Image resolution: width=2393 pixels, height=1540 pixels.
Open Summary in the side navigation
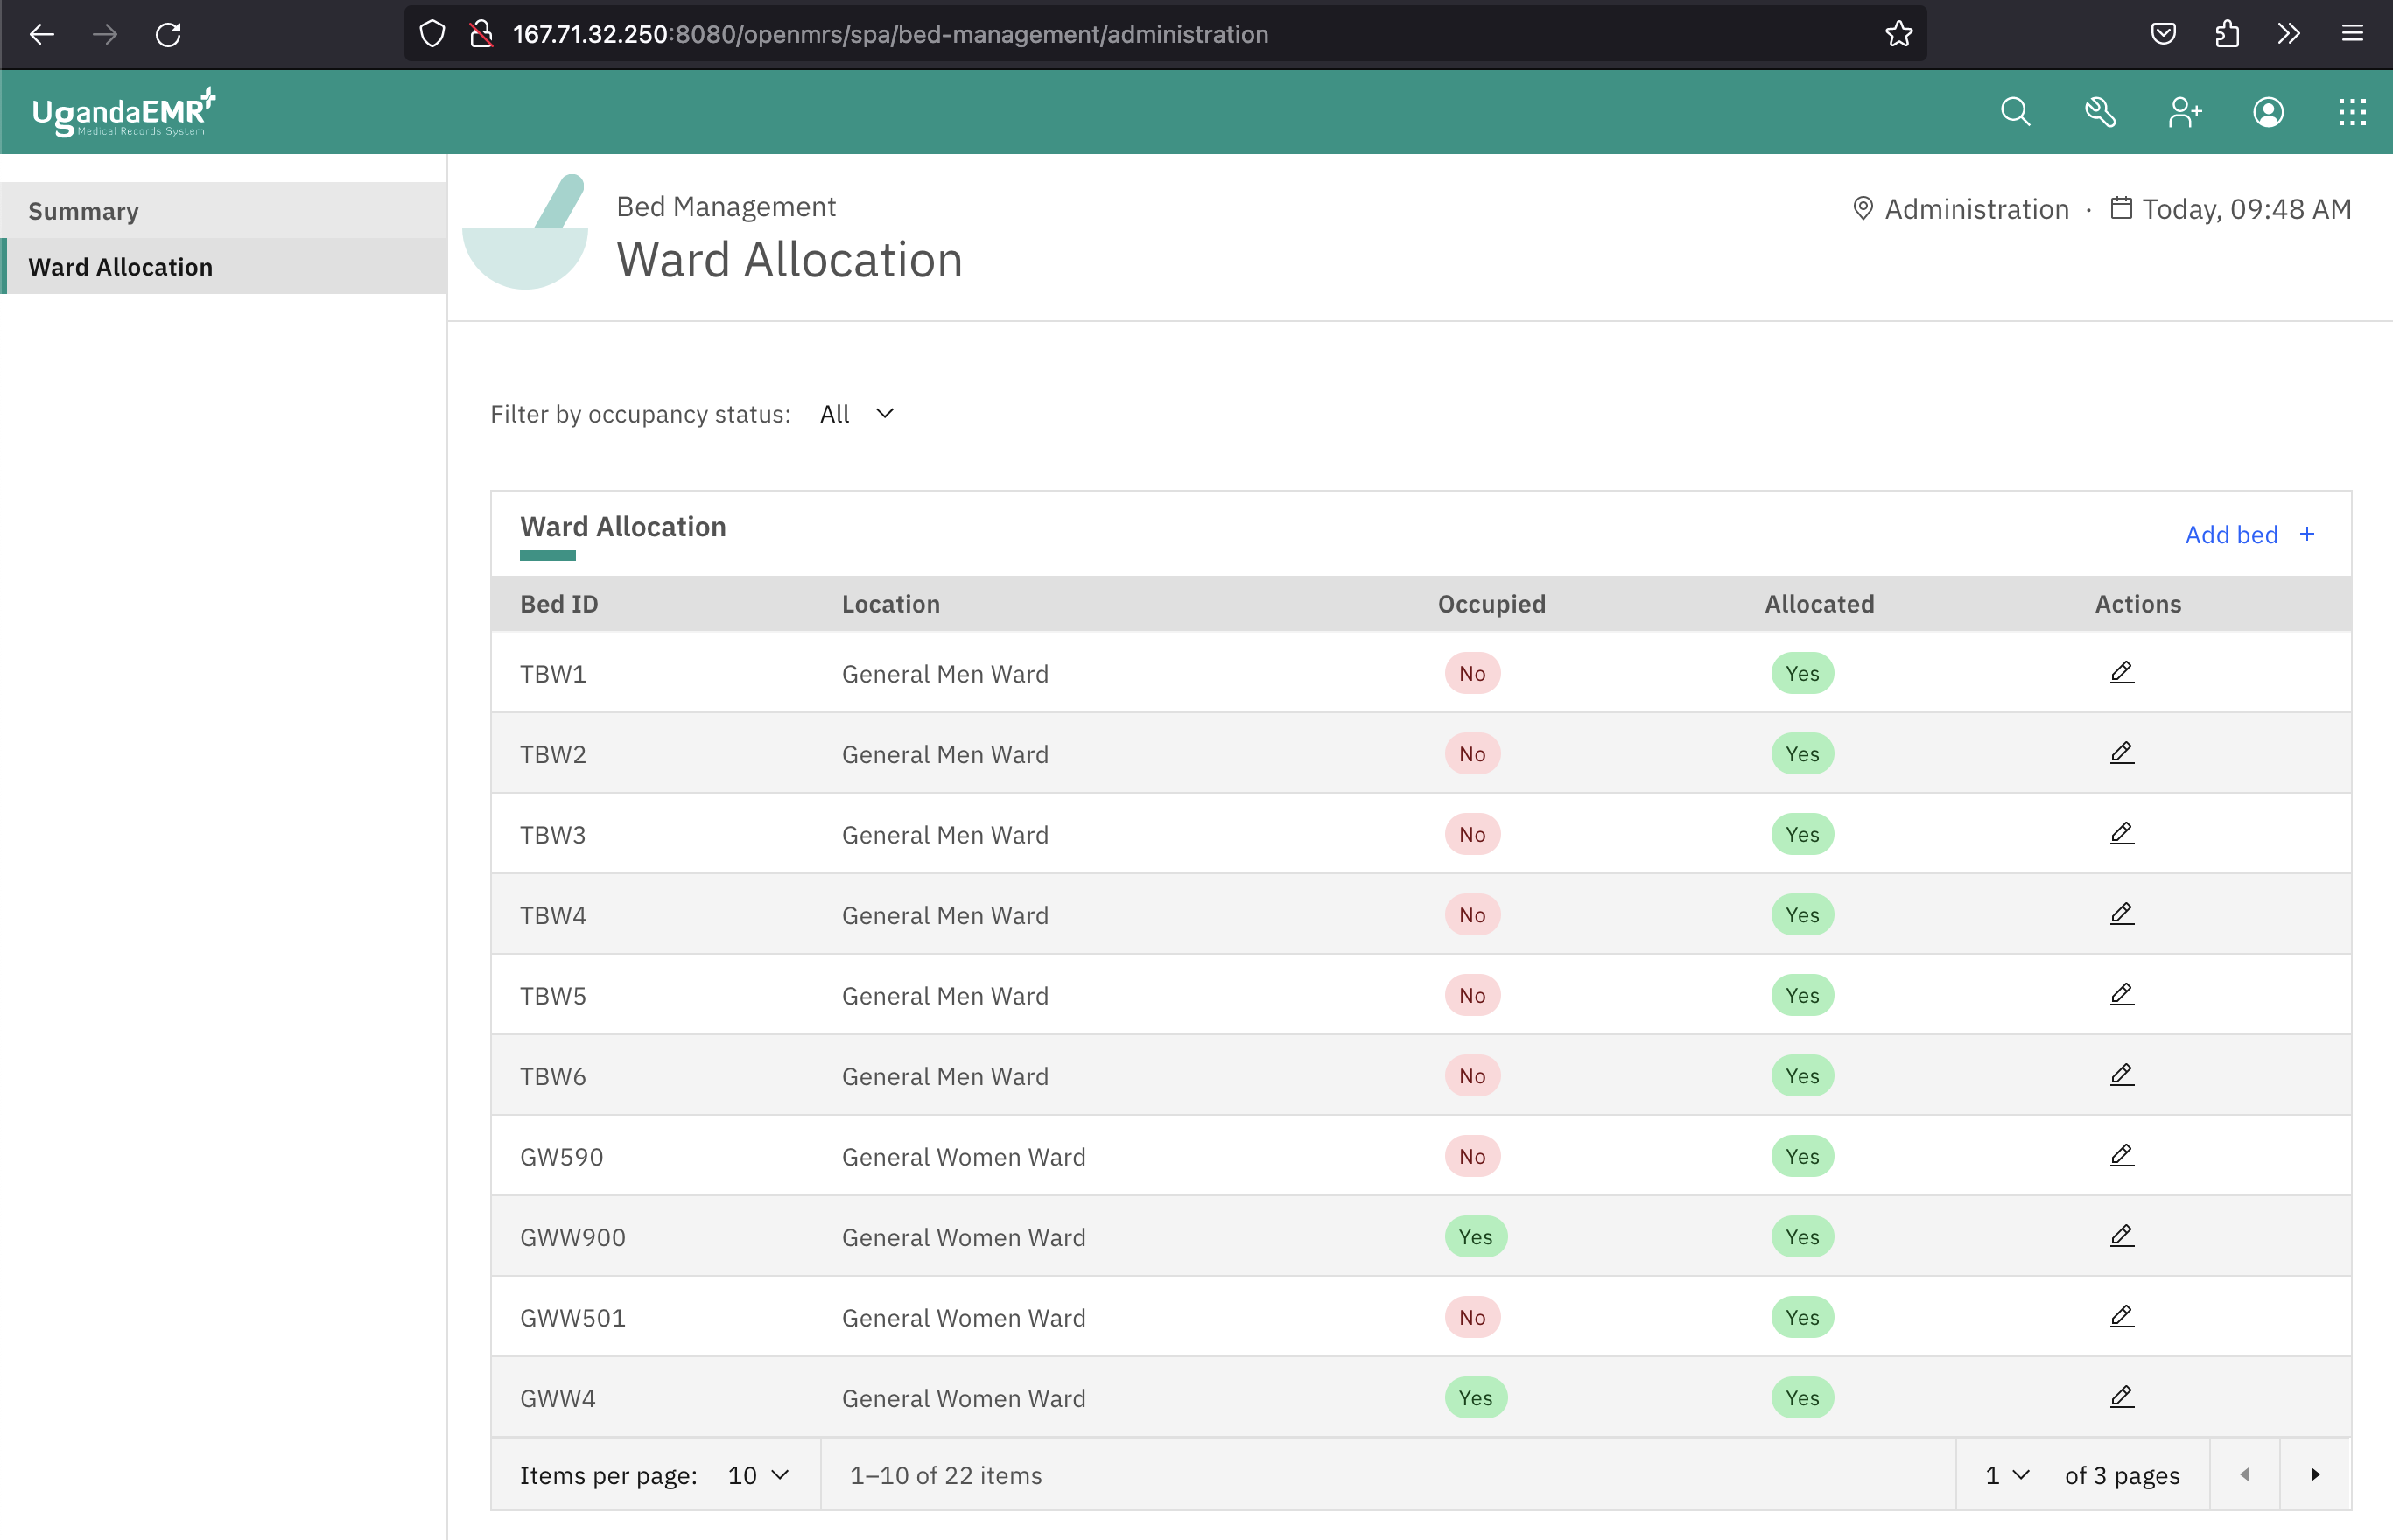coord(223,210)
